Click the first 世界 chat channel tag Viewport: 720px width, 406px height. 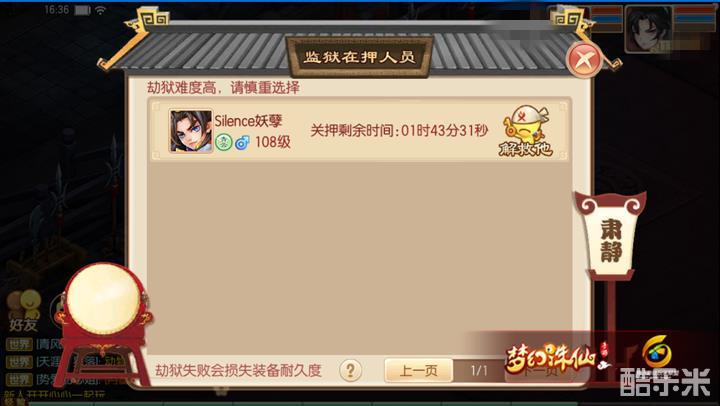[19, 344]
